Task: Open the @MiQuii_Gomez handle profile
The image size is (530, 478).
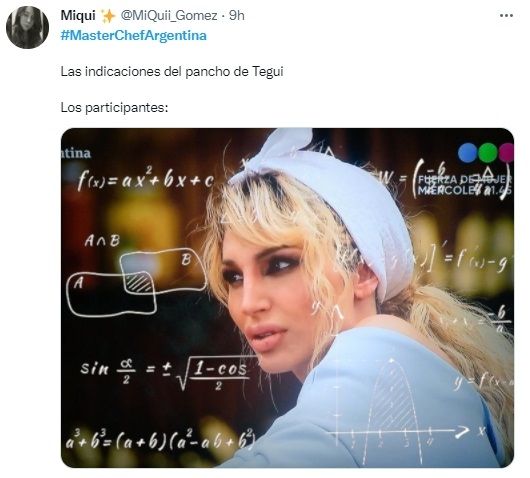Action: pyautogui.click(x=169, y=16)
